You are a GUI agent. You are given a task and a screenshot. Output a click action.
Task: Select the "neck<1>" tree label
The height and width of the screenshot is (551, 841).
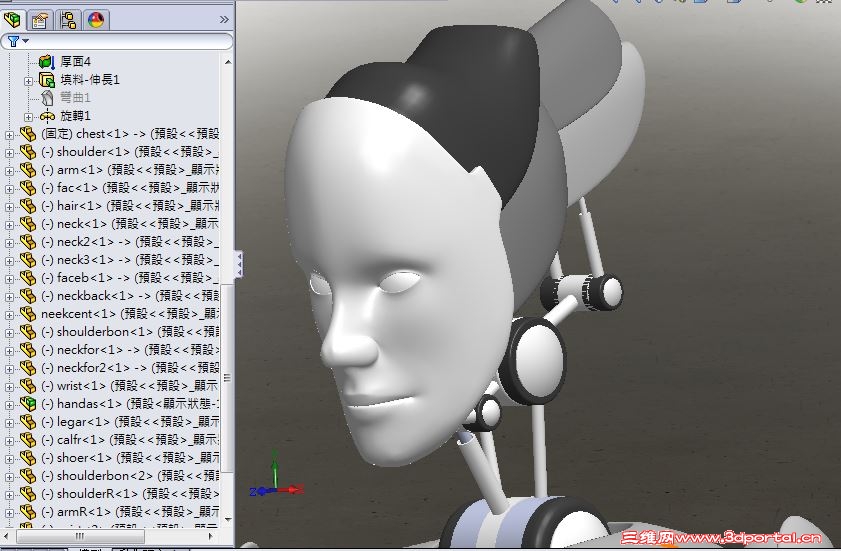(82, 224)
